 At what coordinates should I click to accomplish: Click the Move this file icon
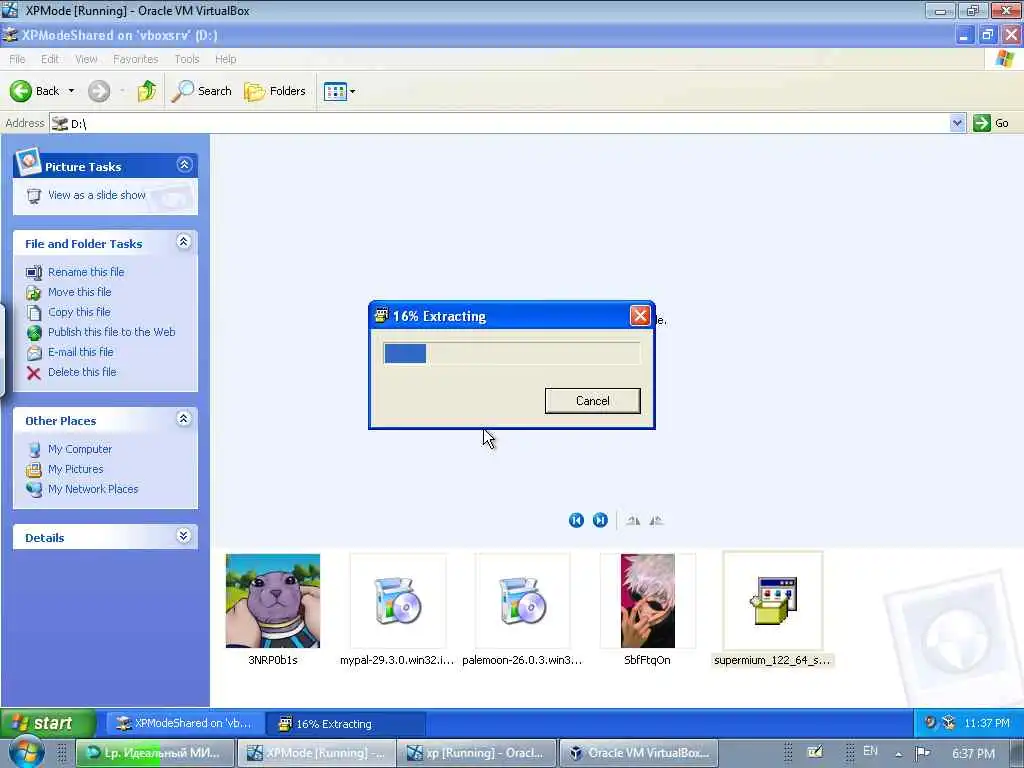coord(34,293)
